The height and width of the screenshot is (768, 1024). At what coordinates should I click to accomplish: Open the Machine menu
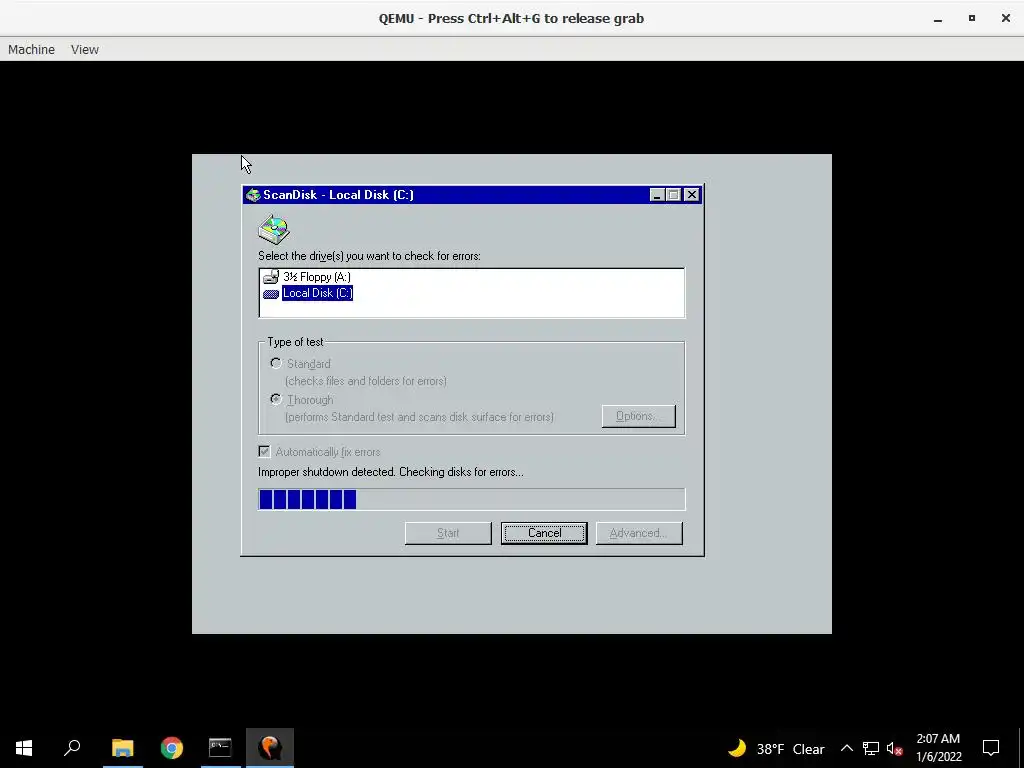[31, 50]
